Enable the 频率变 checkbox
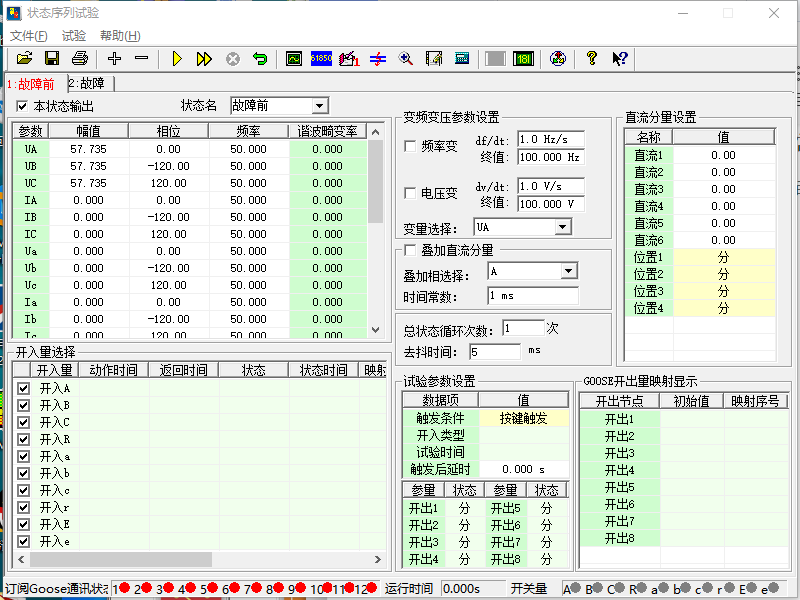Viewport: 800px width, 600px height. click(410, 147)
